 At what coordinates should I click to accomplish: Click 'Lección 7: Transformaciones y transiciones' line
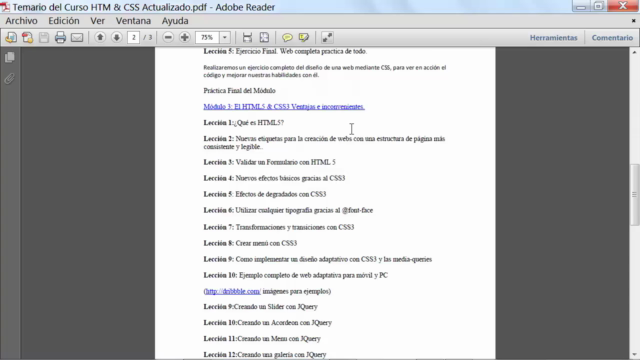click(x=279, y=227)
